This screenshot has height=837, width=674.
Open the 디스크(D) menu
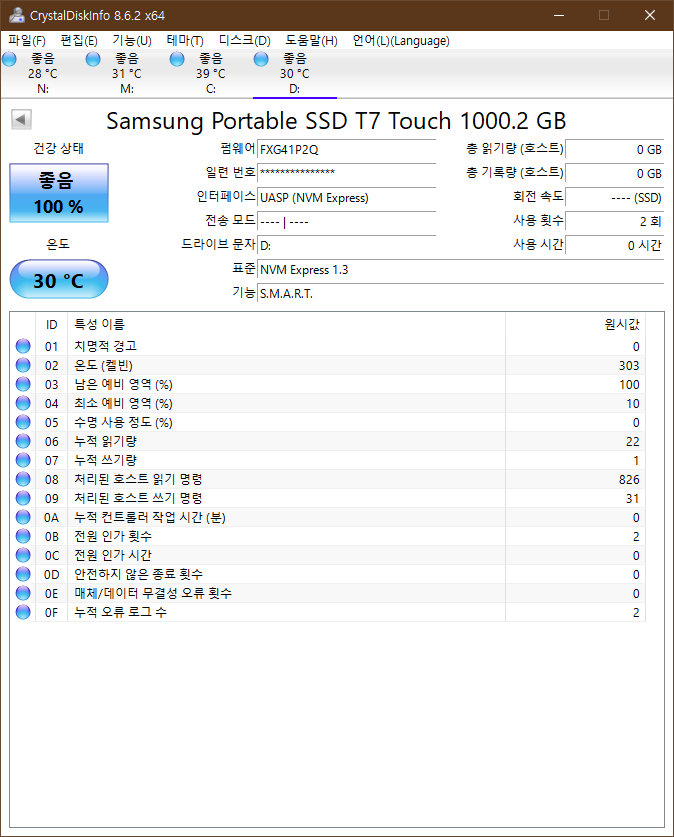click(245, 41)
